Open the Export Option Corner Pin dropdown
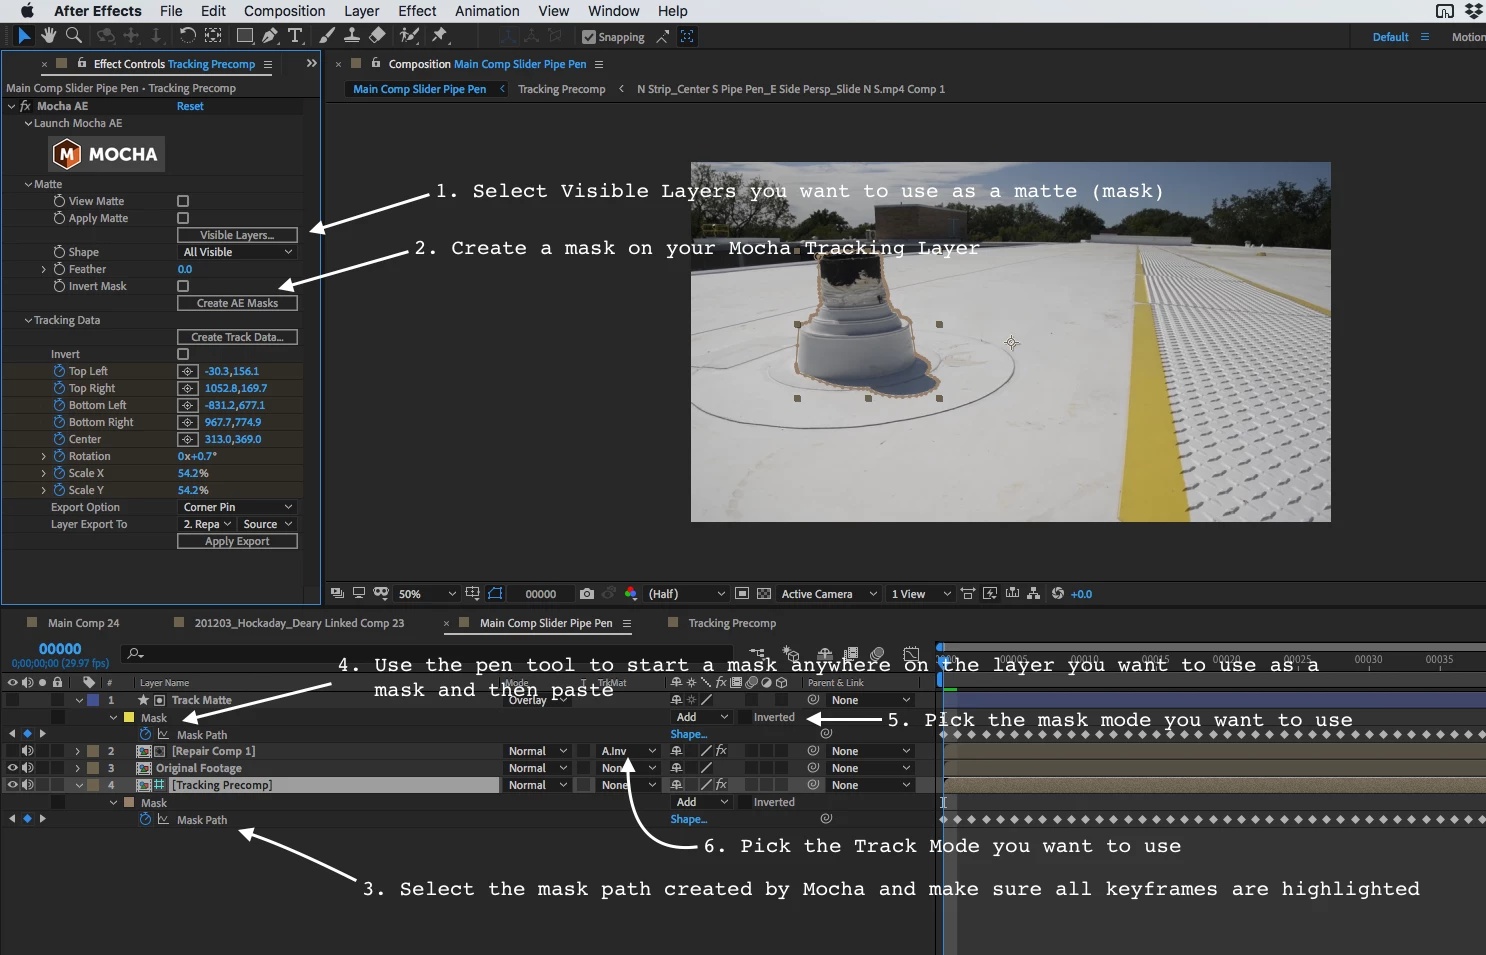Screen dimensions: 1486x955 [x=237, y=507]
